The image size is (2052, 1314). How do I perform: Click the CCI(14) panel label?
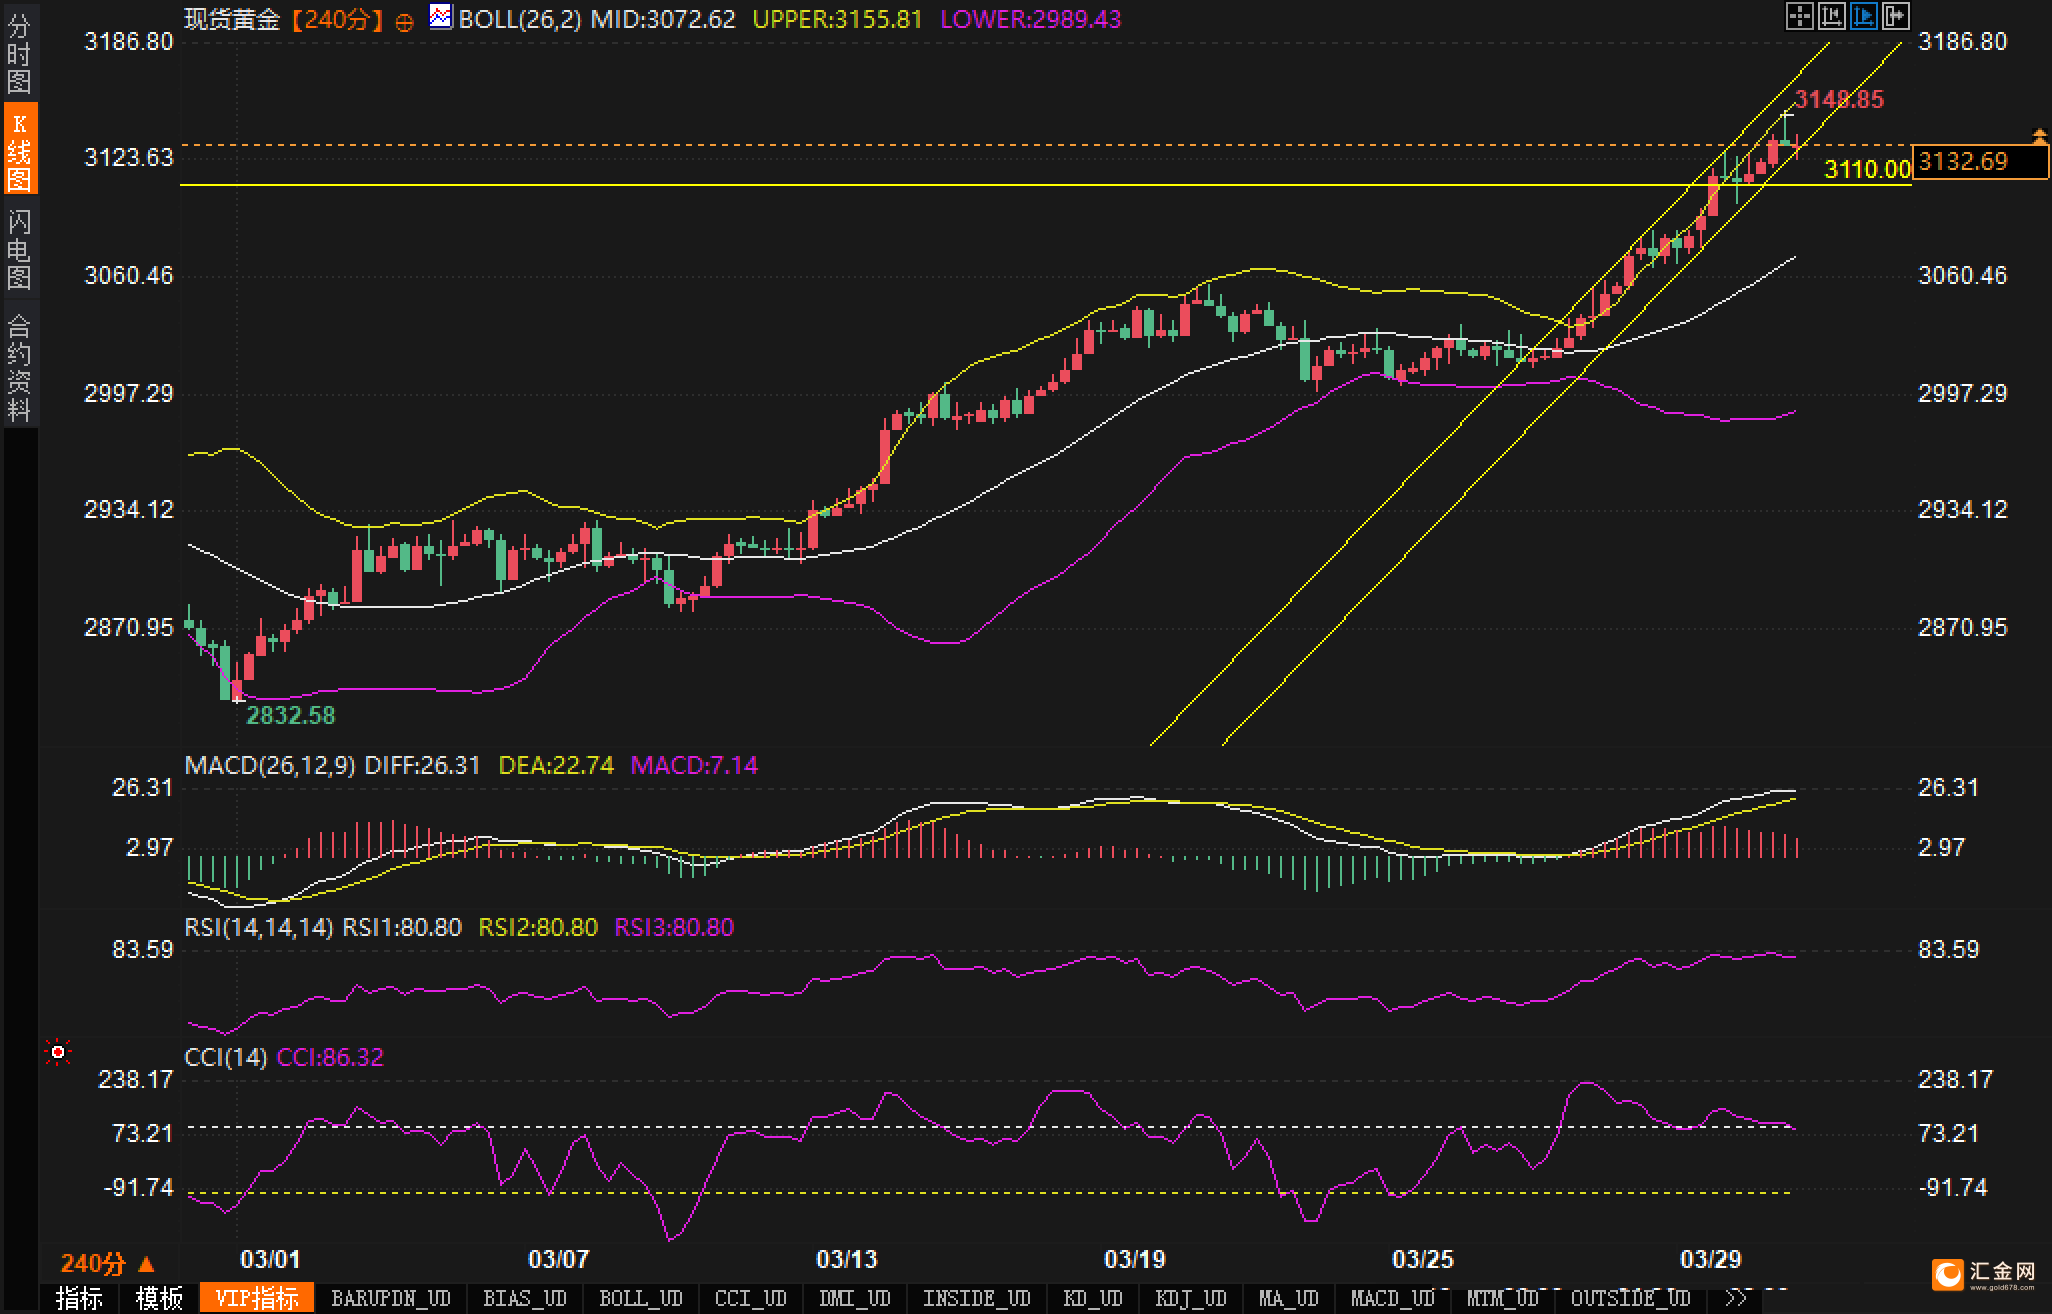(x=226, y=1057)
